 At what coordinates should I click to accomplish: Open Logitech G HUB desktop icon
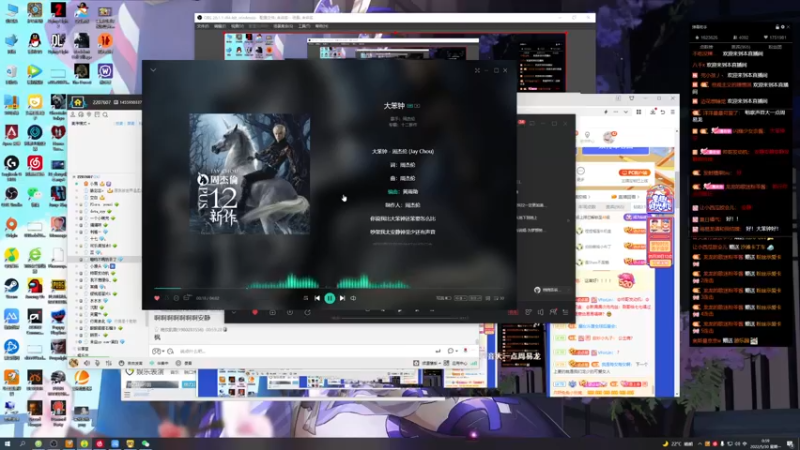(11, 166)
